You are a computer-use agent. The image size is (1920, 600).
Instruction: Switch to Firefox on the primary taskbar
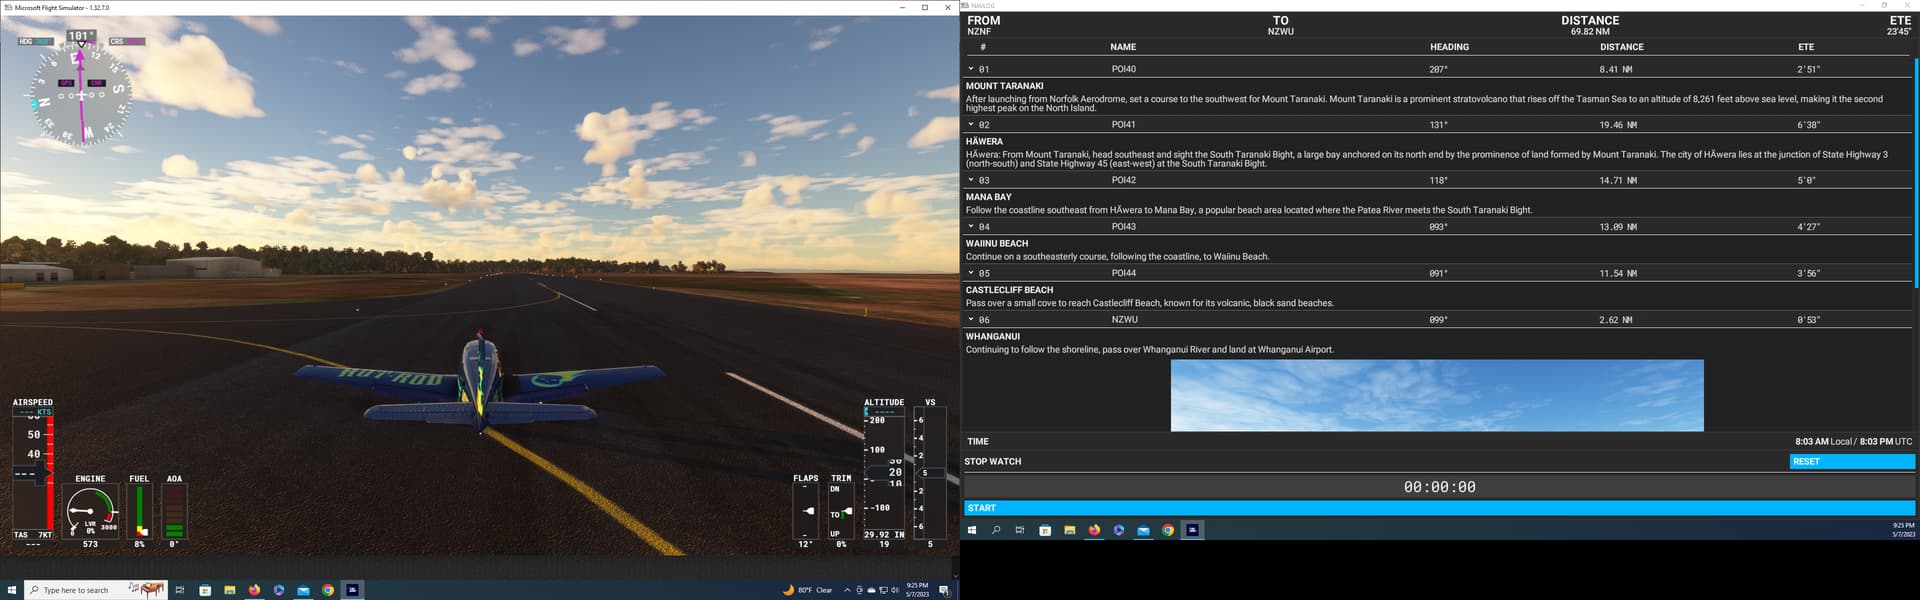click(x=254, y=590)
